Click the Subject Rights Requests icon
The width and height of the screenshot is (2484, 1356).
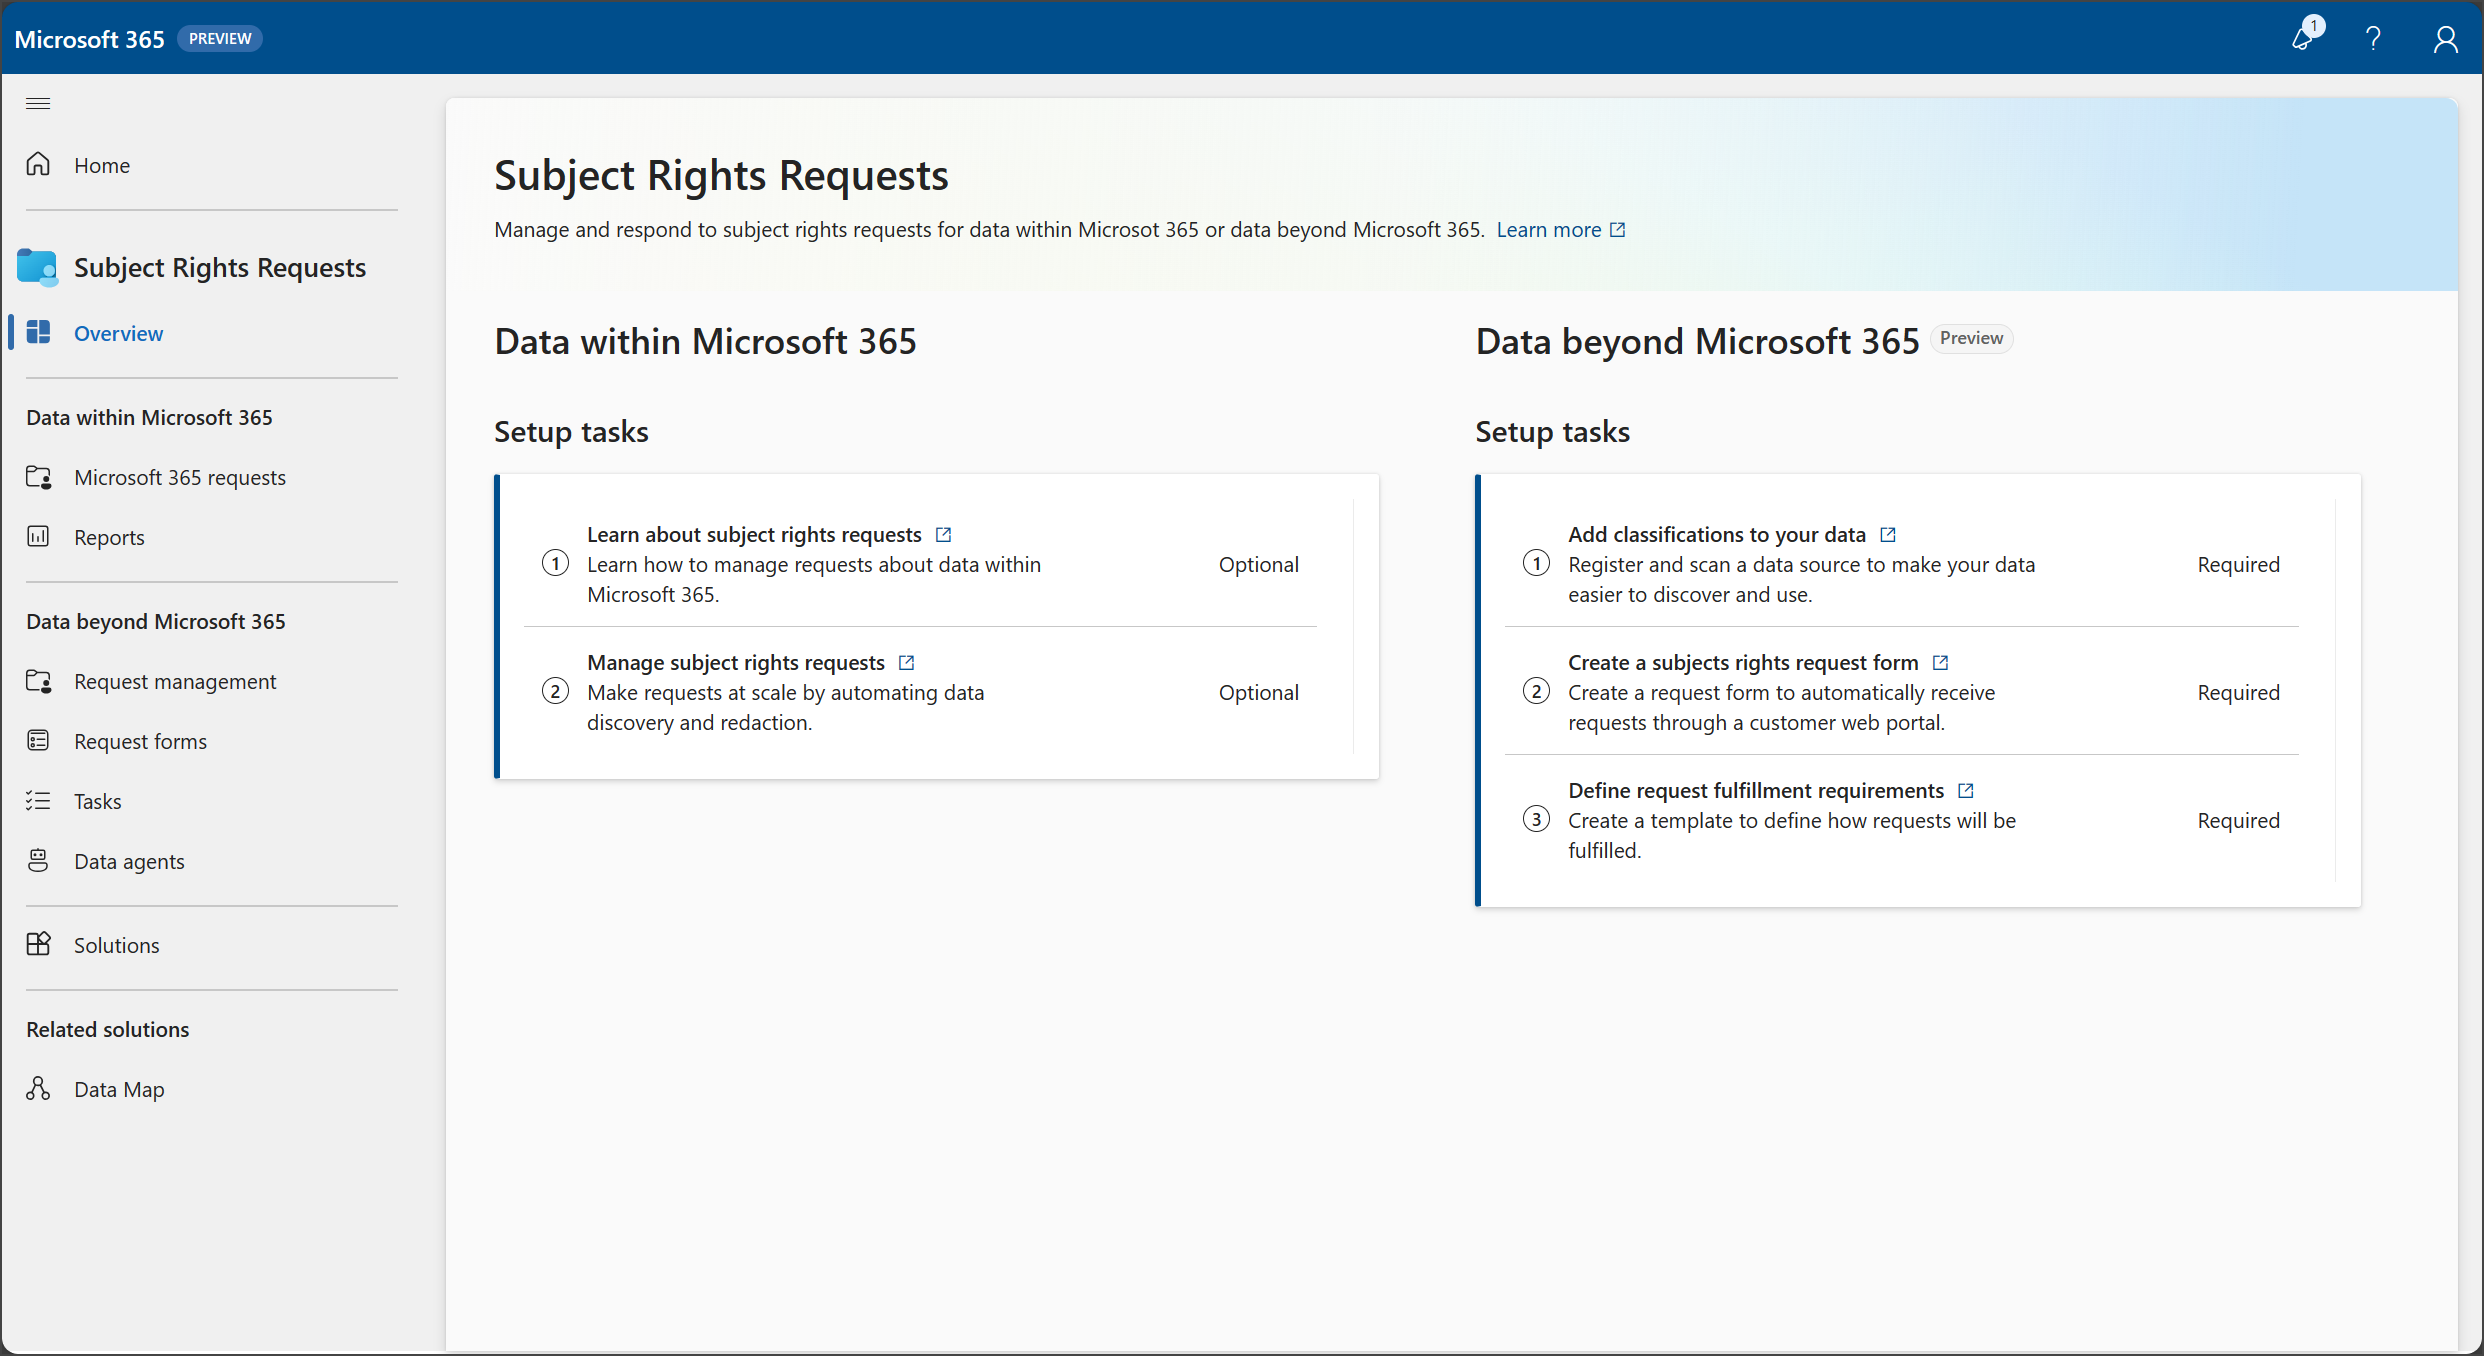coord(38,264)
